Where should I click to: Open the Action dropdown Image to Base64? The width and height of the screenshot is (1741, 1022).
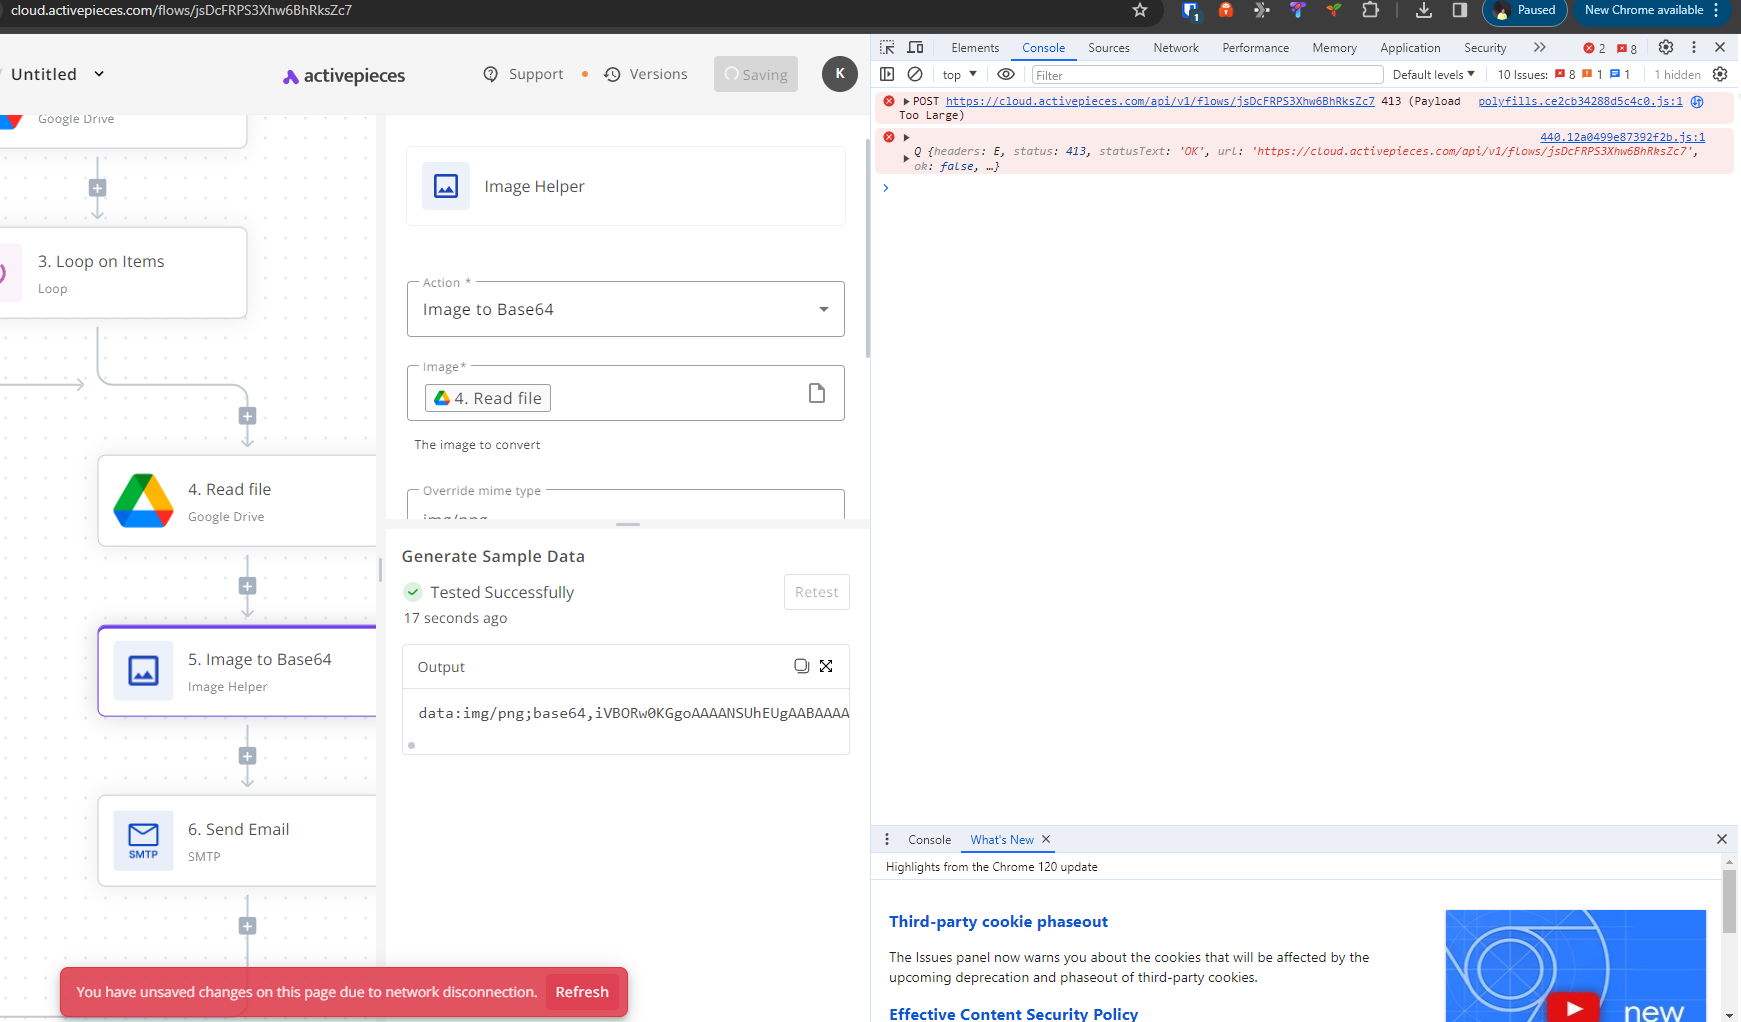[625, 309]
